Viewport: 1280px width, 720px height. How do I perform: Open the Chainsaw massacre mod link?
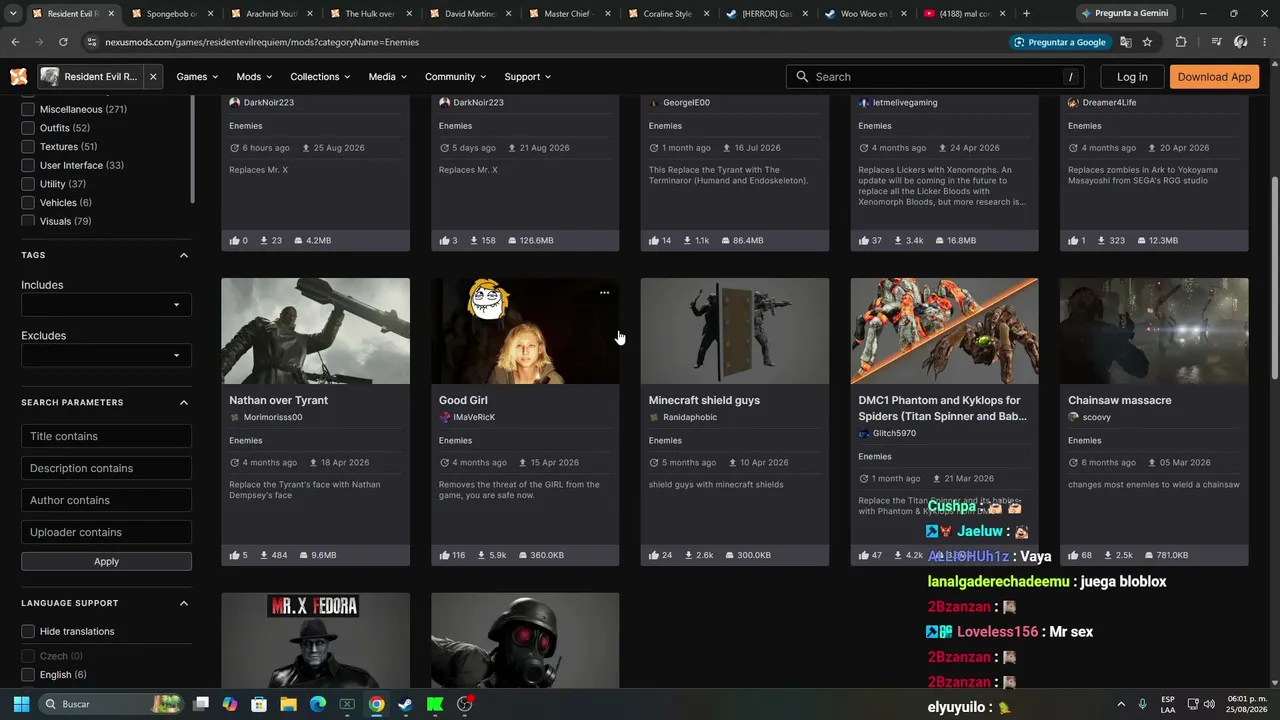click(x=1119, y=400)
